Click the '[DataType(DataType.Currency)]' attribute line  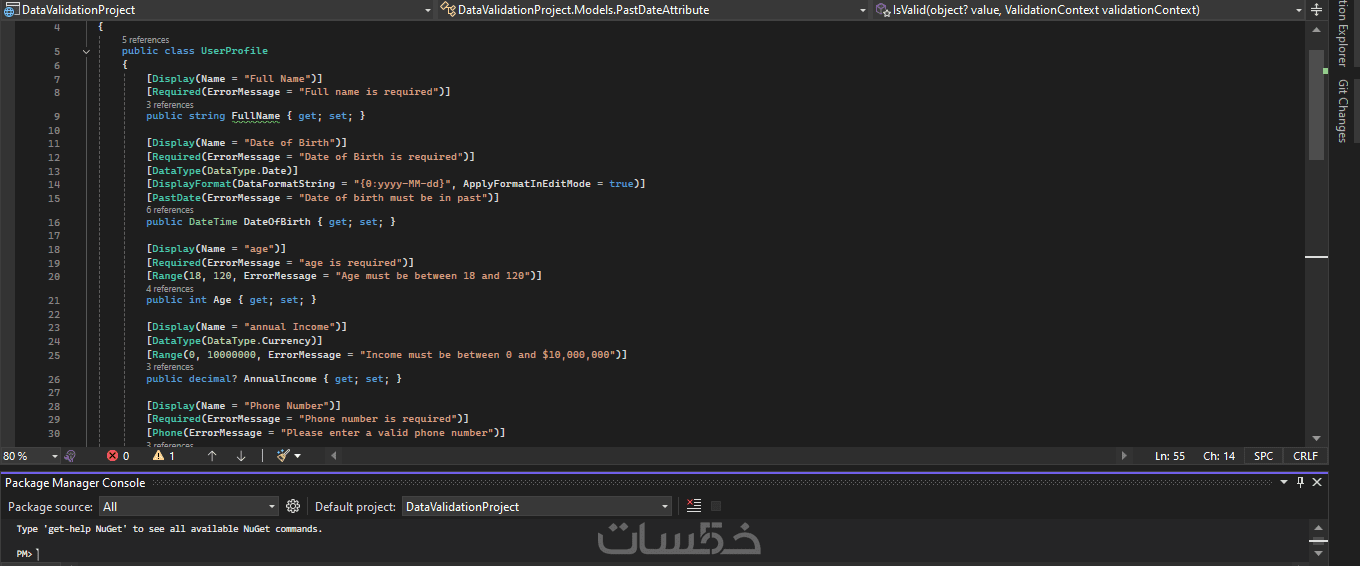(x=234, y=341)
